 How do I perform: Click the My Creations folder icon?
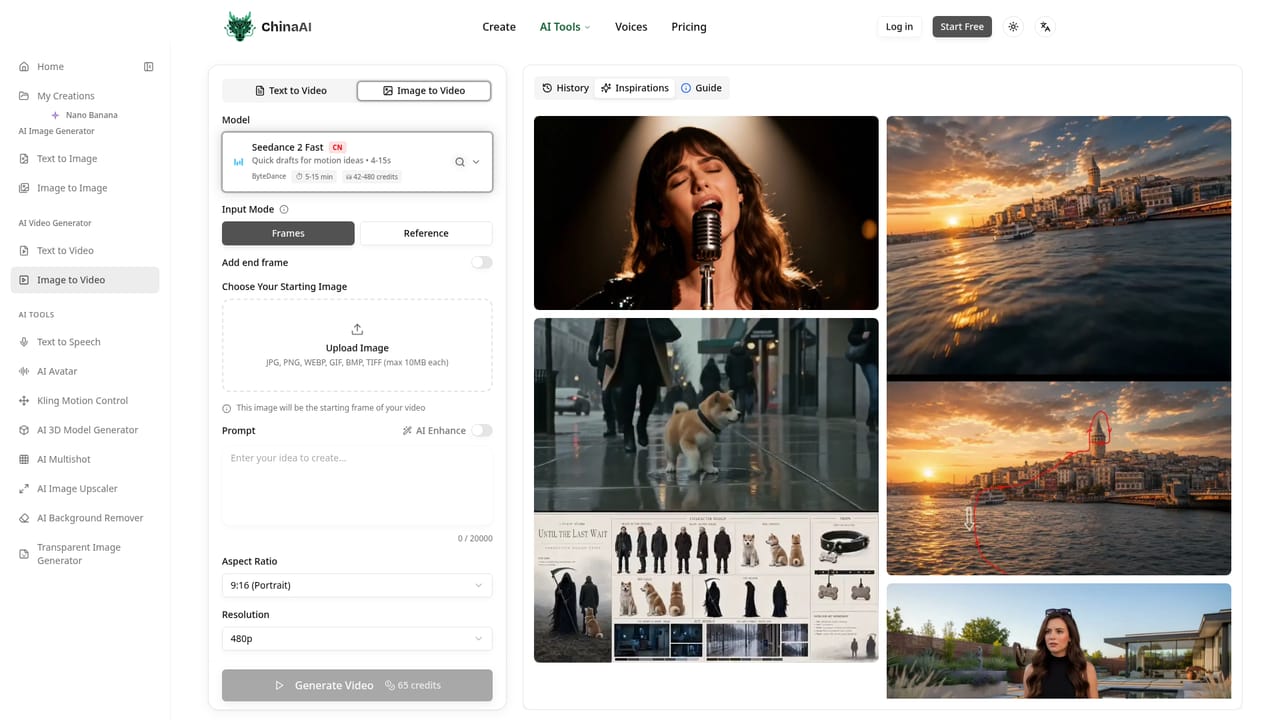(24, 96)
